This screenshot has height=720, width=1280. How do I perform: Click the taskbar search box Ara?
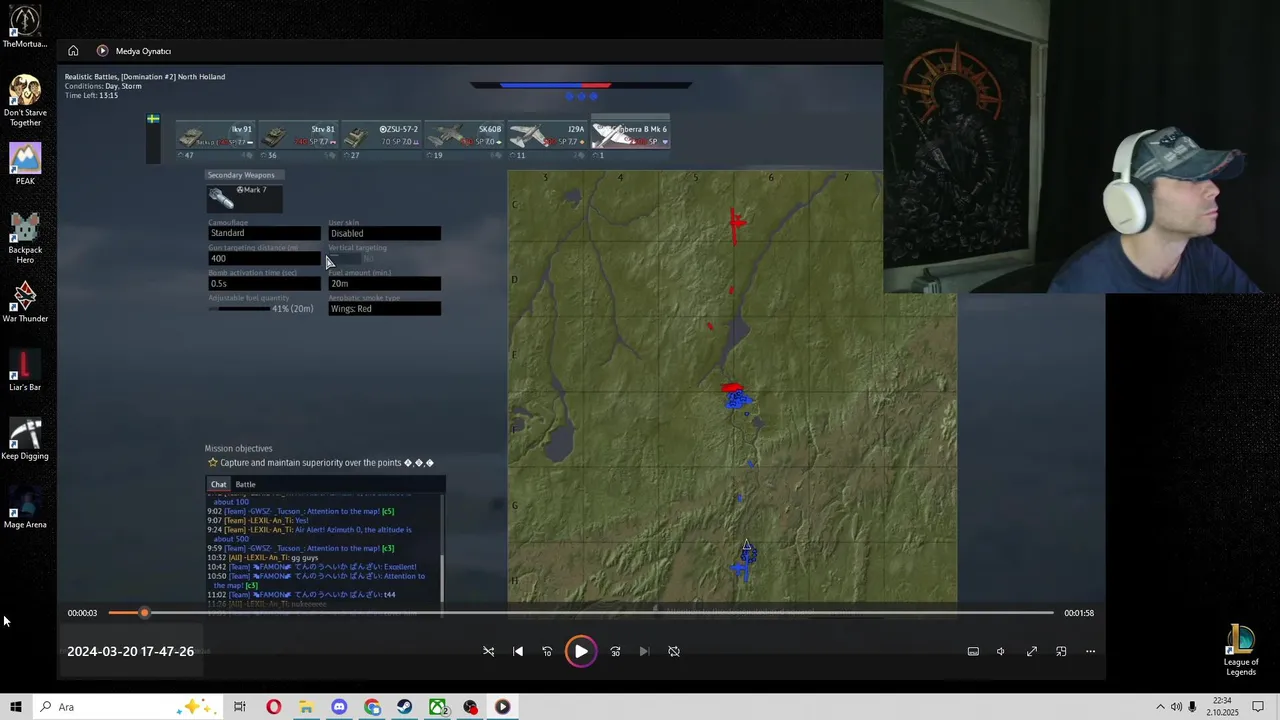point(128,707)
